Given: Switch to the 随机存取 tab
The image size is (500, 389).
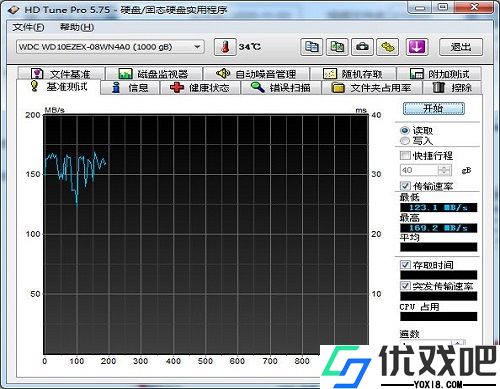Looking at the screenshot, I should [x=353, y=74].
